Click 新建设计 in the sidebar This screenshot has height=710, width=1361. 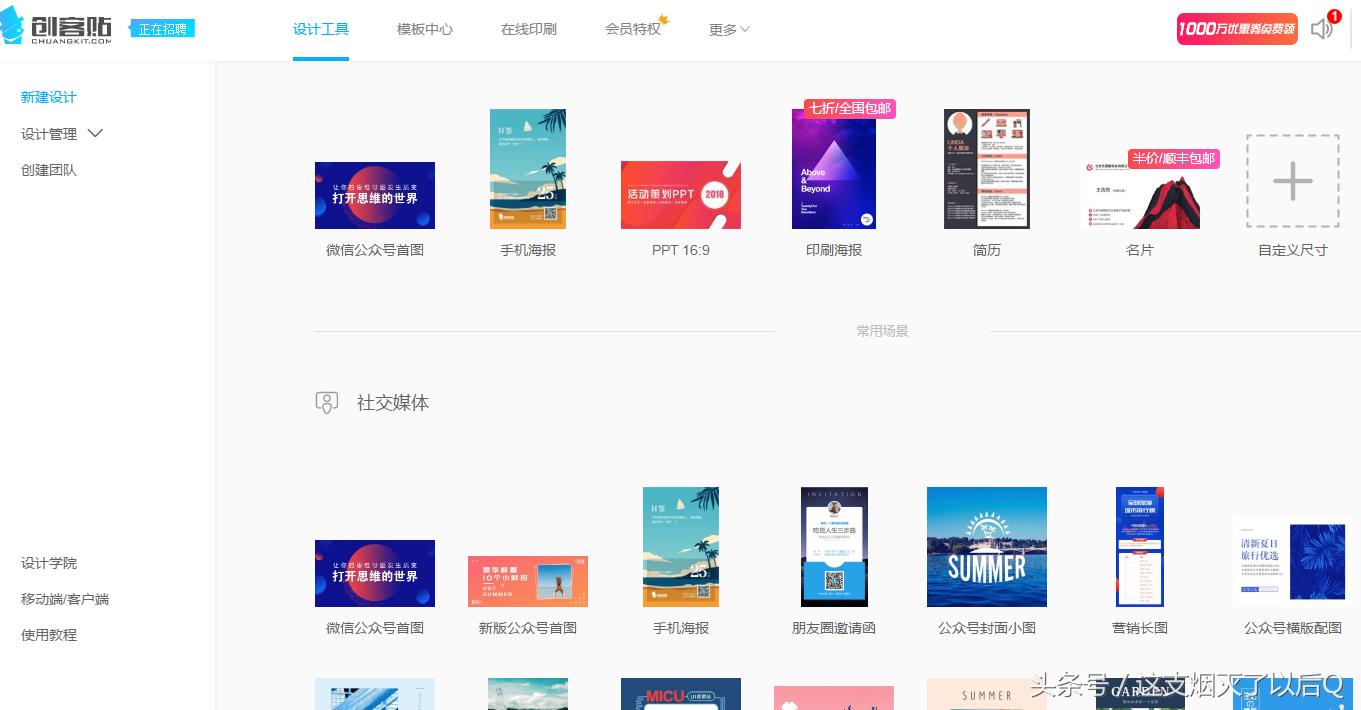[x=48, y=97]
